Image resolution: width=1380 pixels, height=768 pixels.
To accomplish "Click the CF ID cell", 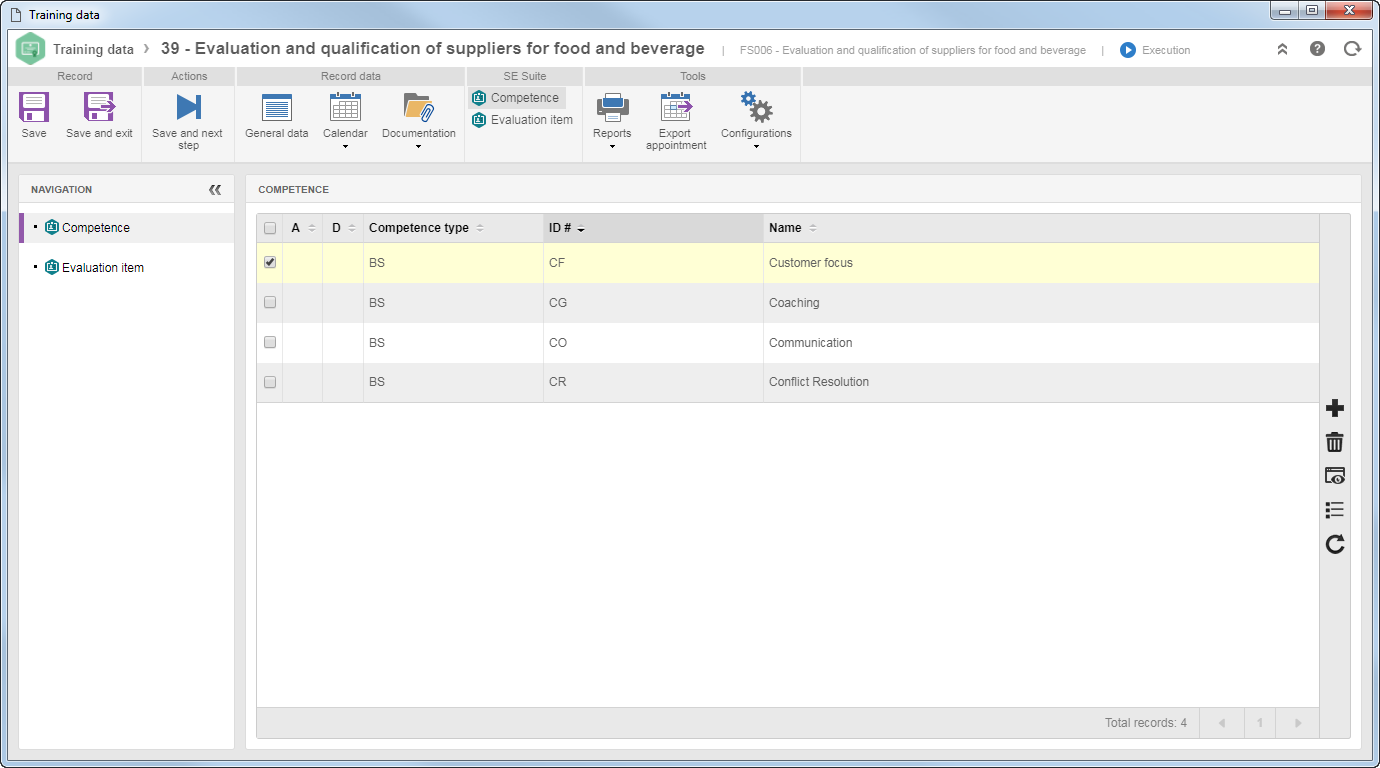I will 653,263.
